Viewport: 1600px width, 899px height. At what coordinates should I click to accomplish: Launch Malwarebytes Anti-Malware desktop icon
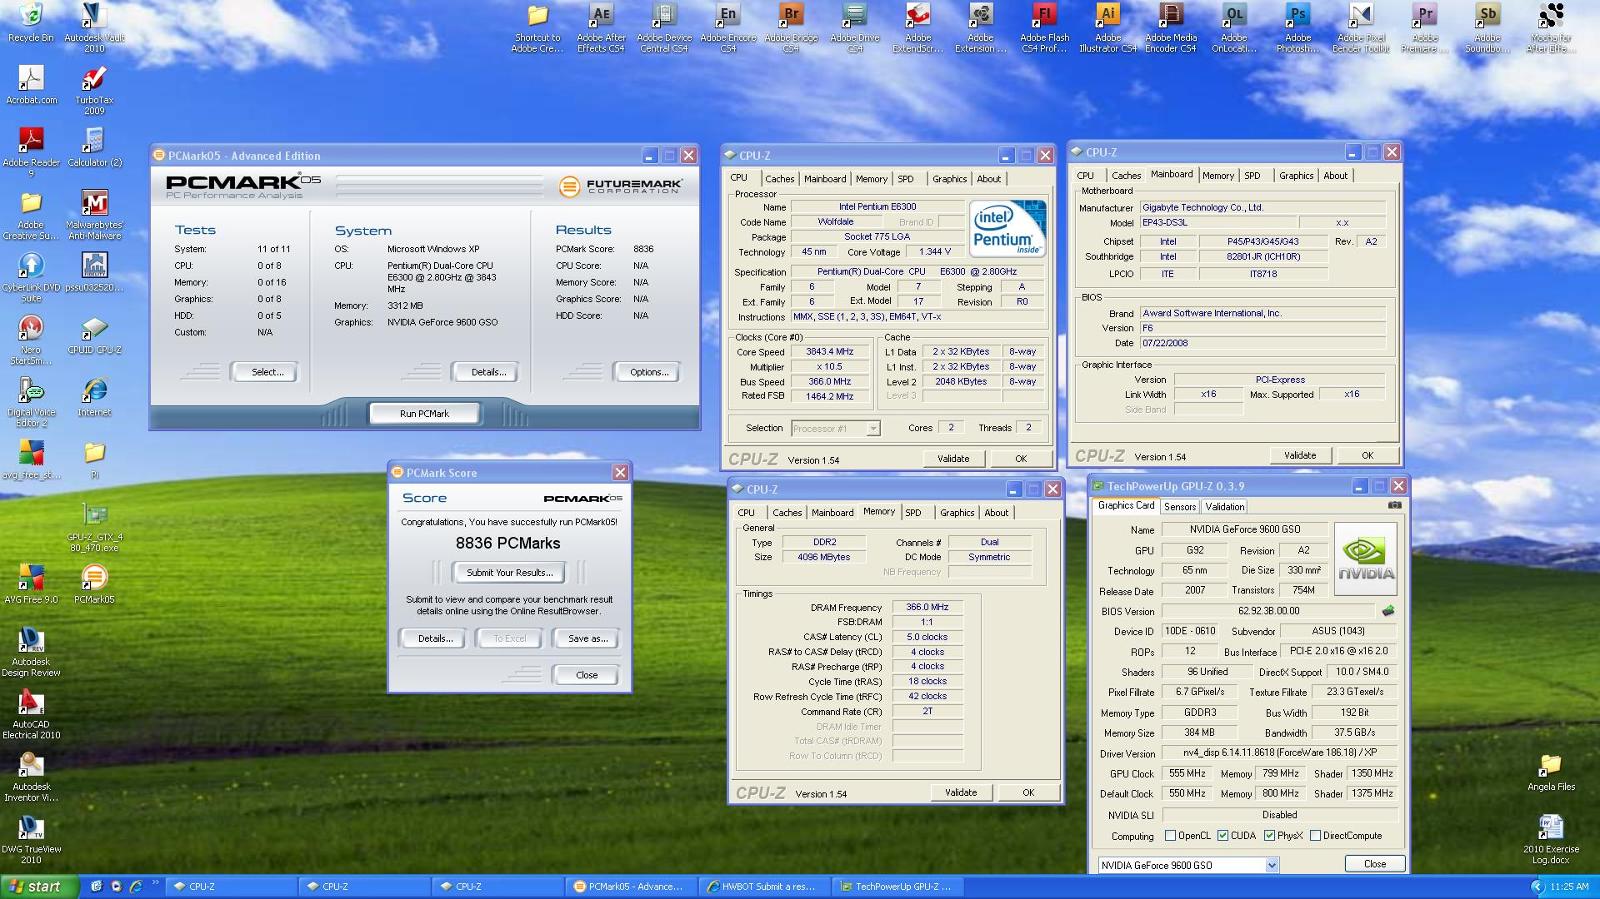pos(94,215)
